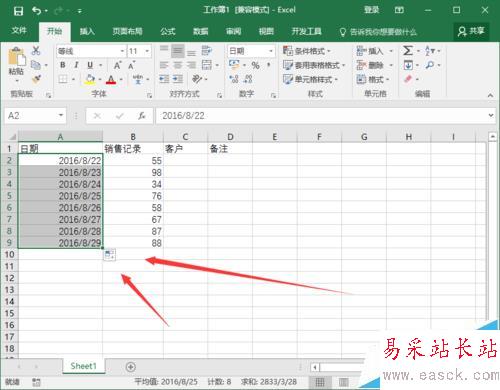Collapse the ribbon

click(490, 95)
